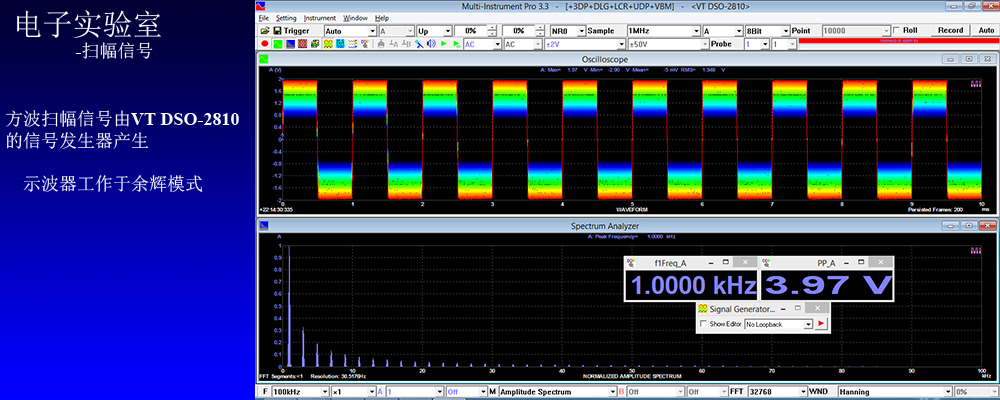Click the red buffer usage progress bar
The width and height of the screenshot is (1000, 400).
coord(898,41)
